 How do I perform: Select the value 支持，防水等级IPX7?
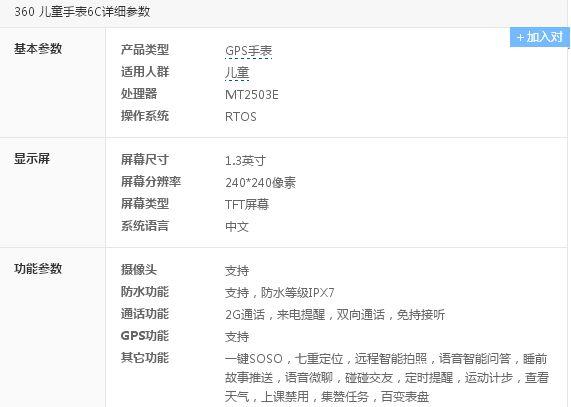[x=280, y=293]
